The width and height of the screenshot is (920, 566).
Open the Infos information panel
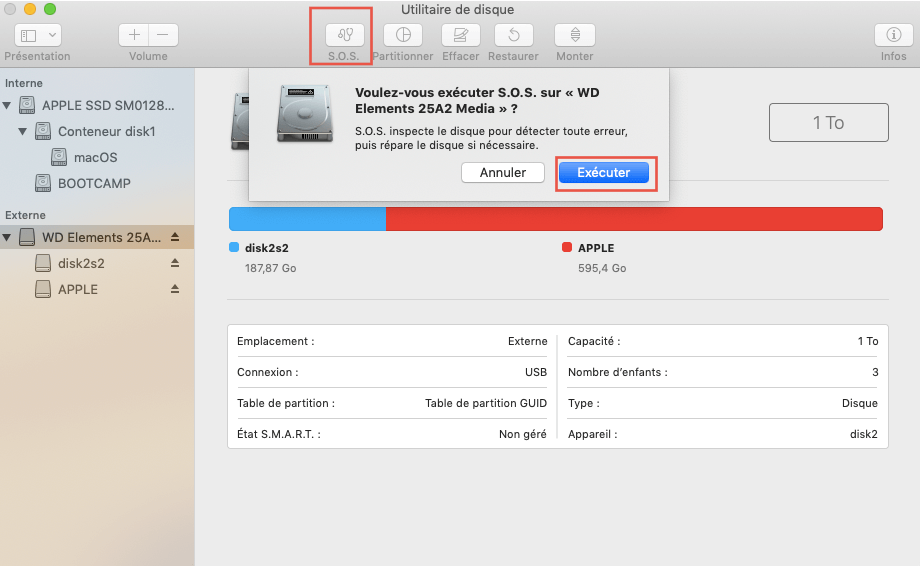pyautogui.click(x=893, y=35)
